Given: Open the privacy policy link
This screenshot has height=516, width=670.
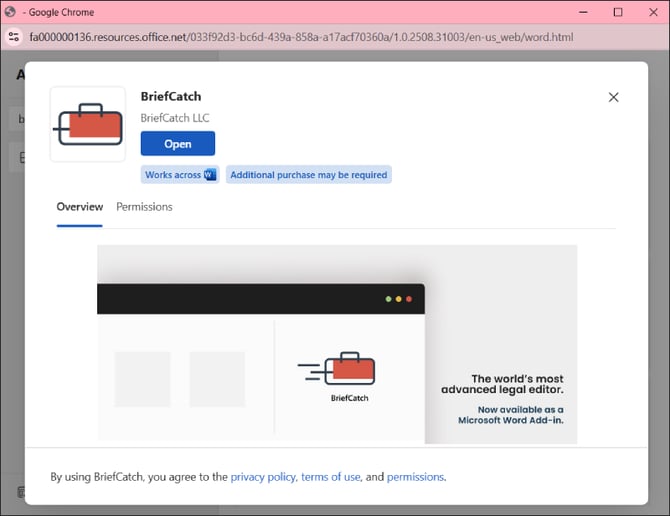Looking at the screenshot, I should tap(263, 477).
